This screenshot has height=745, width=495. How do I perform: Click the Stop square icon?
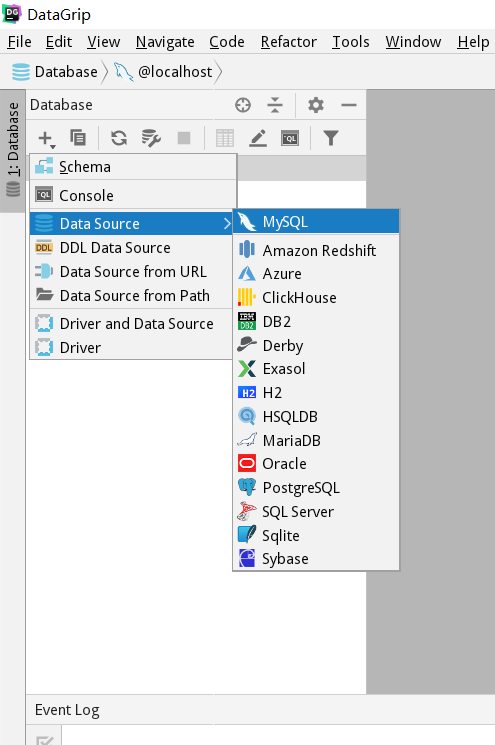pos(184,138)
